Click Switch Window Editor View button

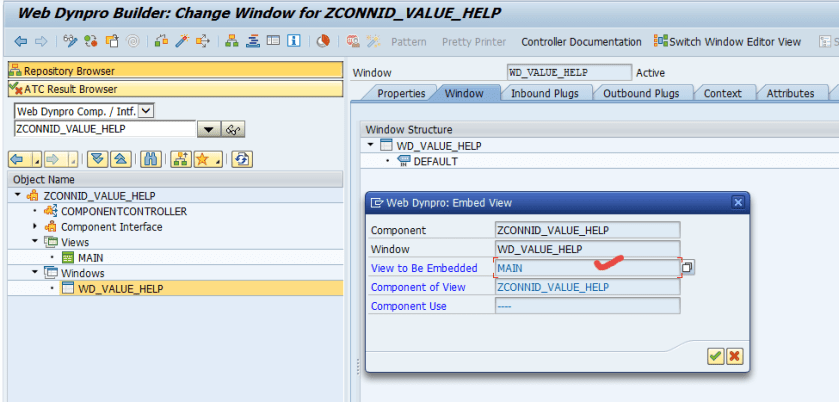[x=728, y=42]
